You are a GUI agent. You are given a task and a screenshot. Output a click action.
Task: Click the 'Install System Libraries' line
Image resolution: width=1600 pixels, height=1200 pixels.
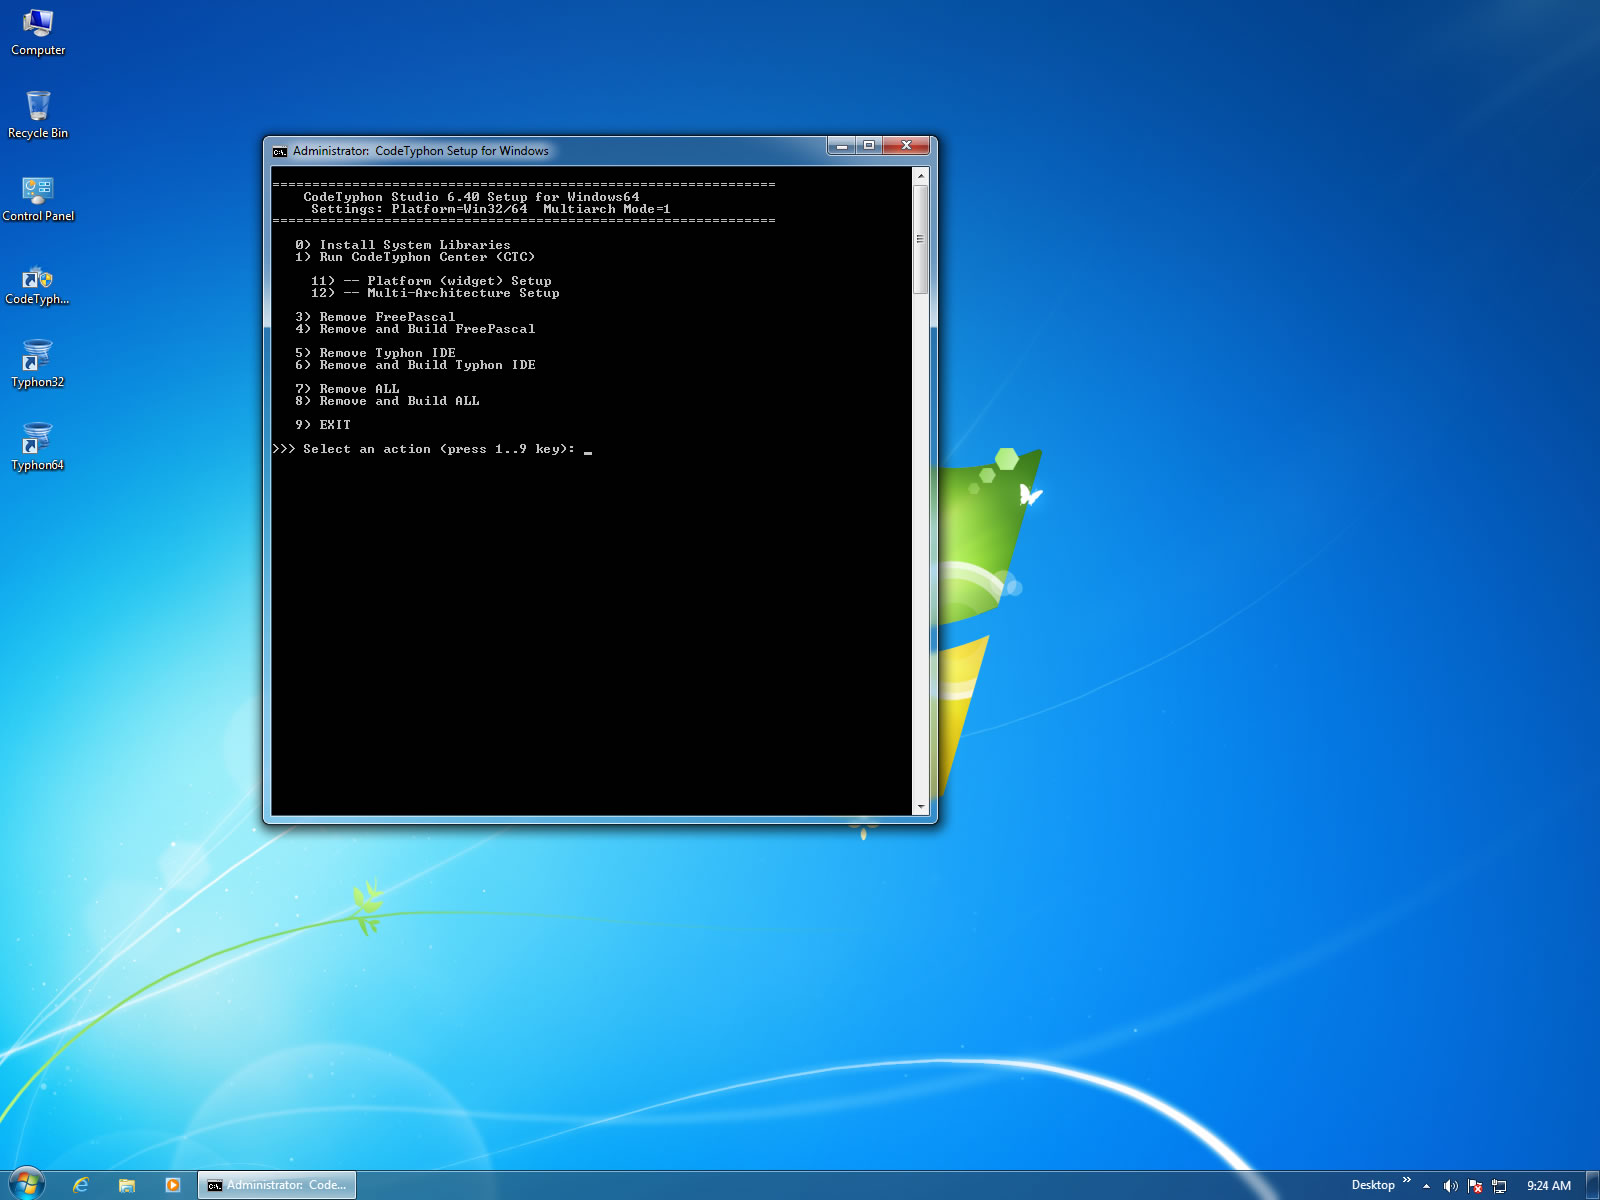pyautogui.click(x=403, y=245)
